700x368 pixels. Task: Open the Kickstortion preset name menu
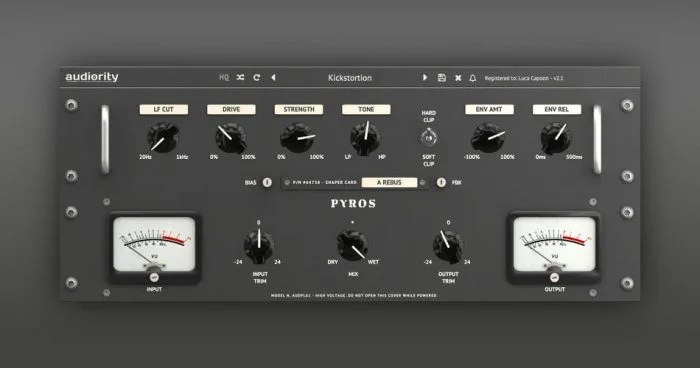[350, 78]
